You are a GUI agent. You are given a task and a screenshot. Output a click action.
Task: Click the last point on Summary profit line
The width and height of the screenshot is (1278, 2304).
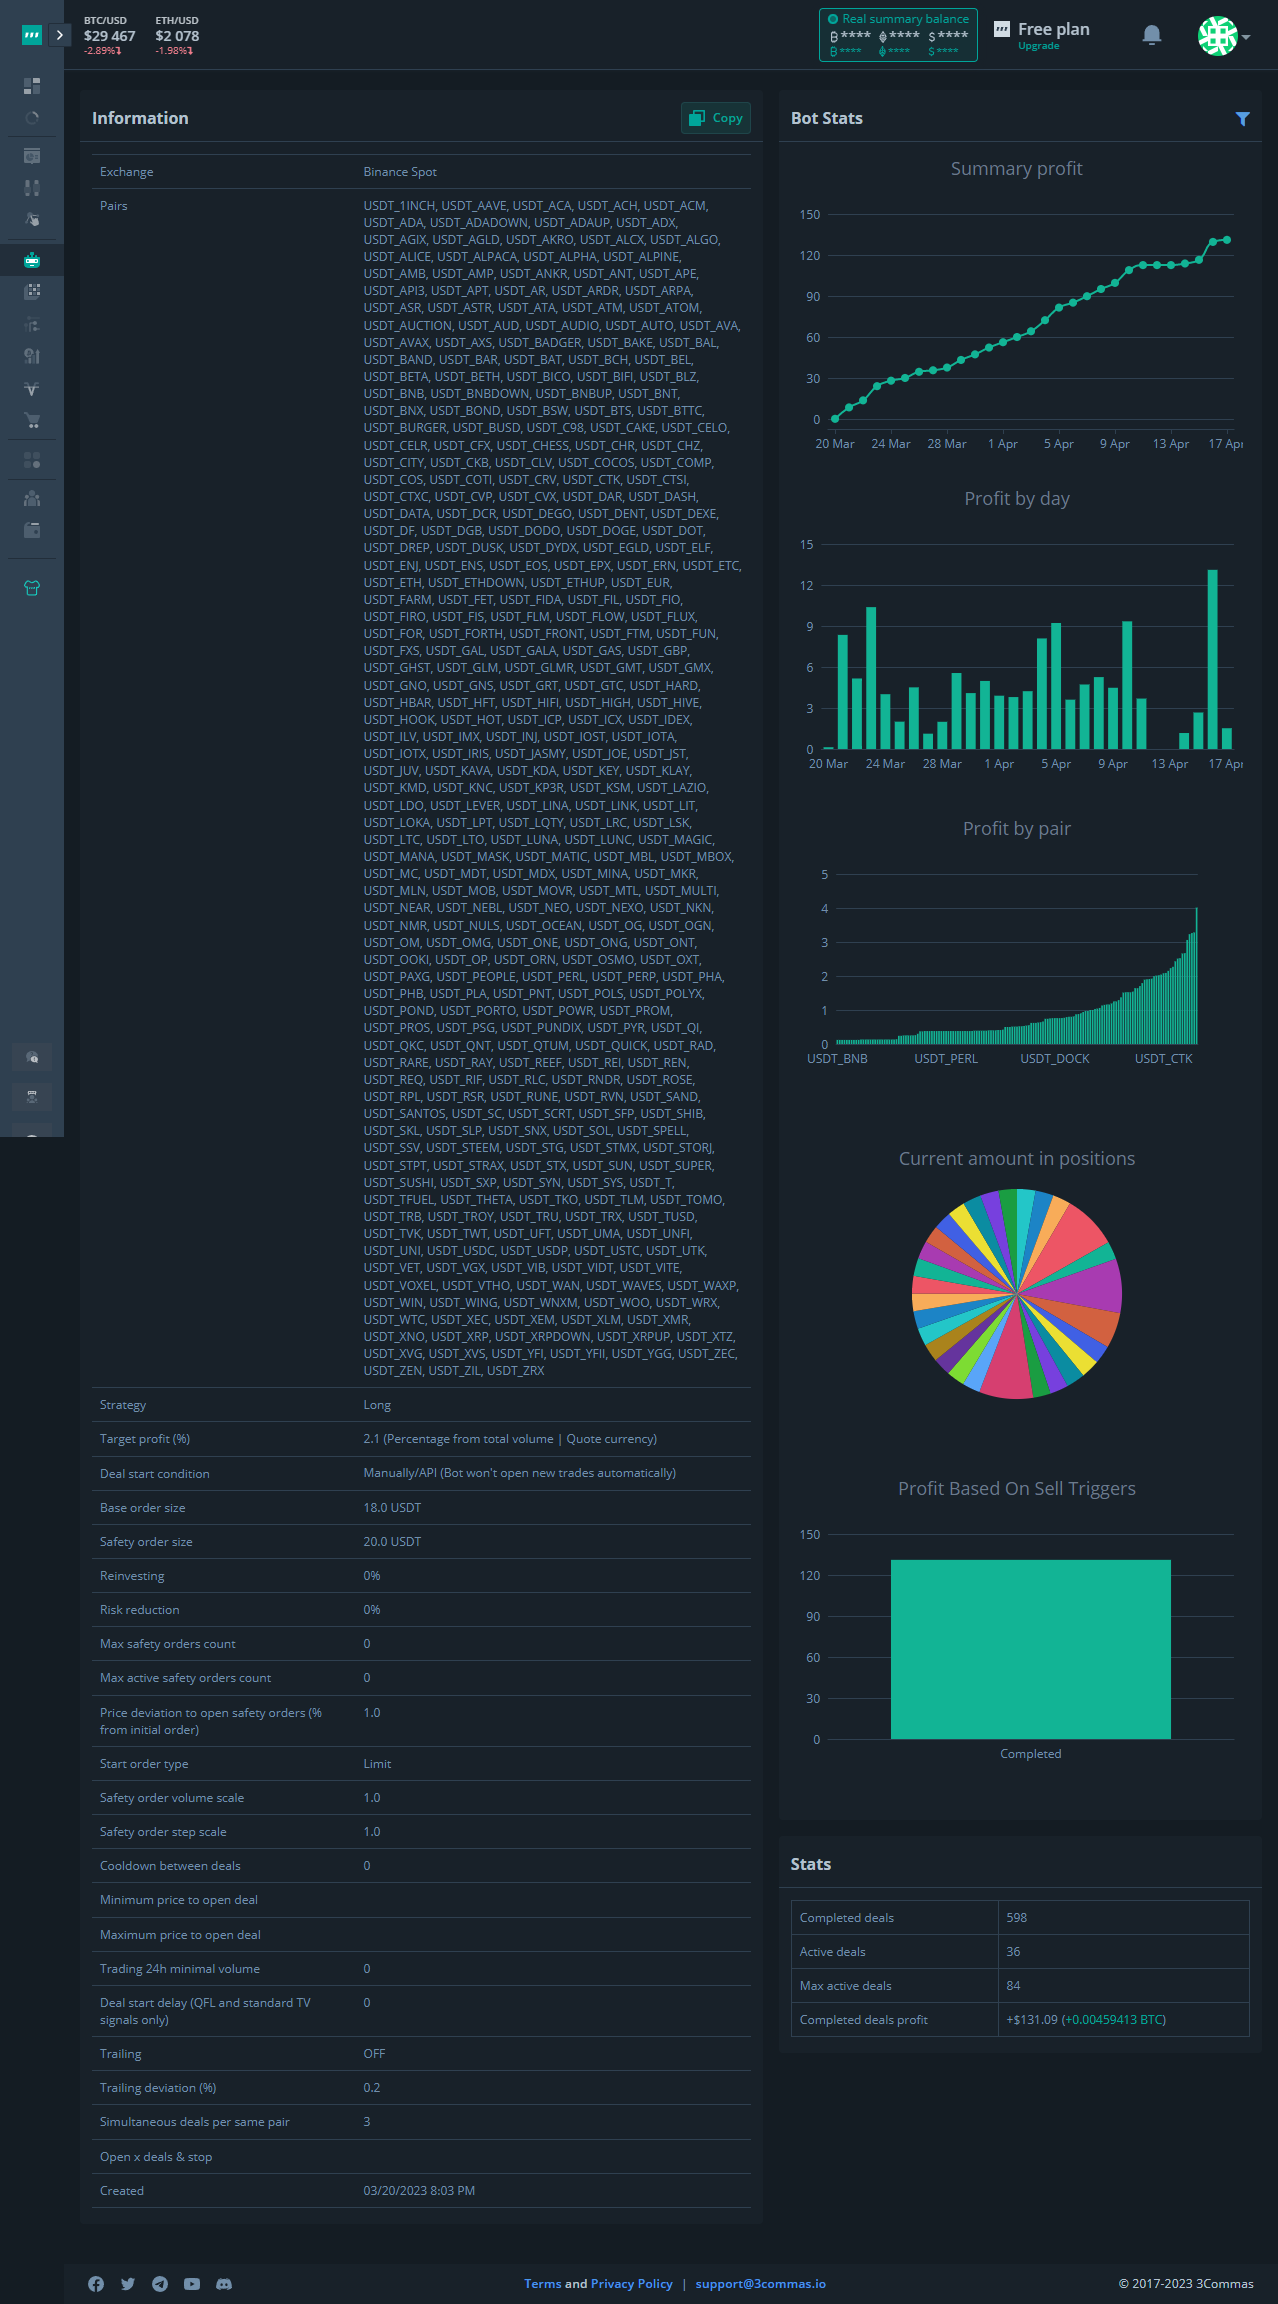click(x=1227, y=240)
